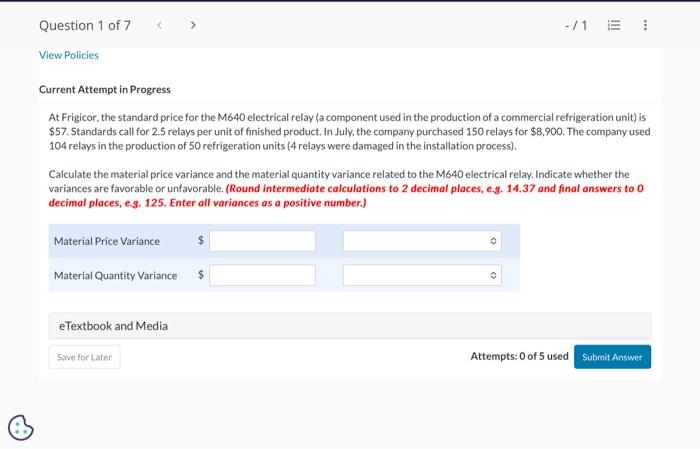The width and height of the screenshot is (700, 449).
Task: Open the Material Price Variance favorable/unfavorable dropdown
Action: (422, 241)
